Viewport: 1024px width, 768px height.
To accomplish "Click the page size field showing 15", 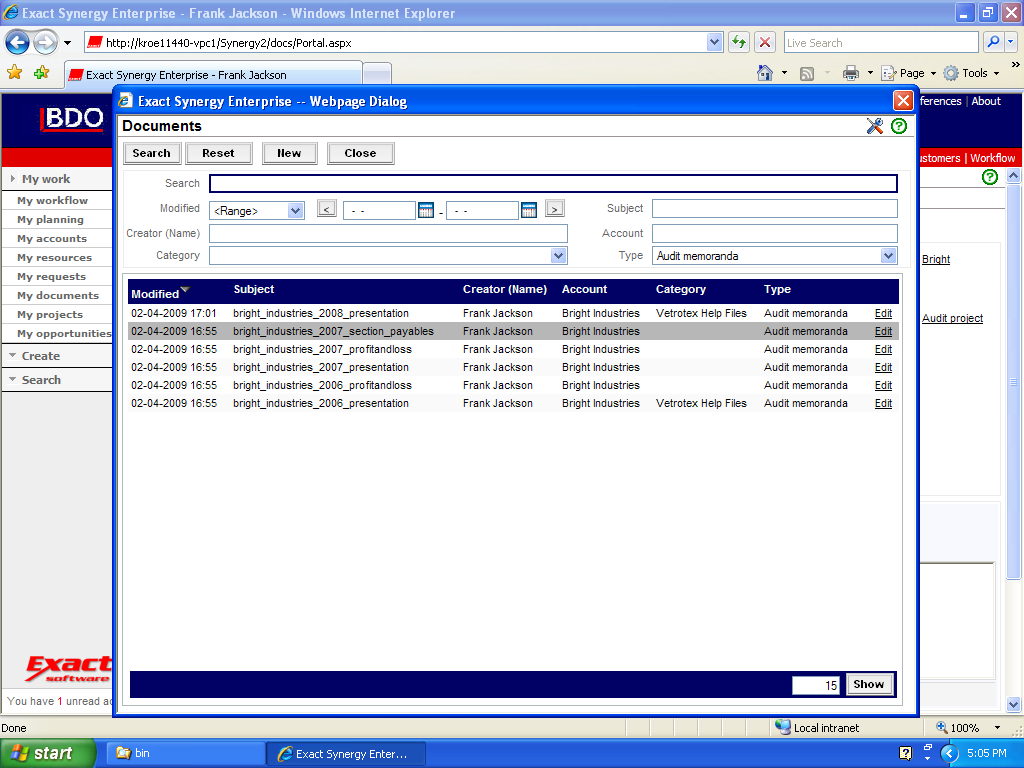I will click(816, 685).
